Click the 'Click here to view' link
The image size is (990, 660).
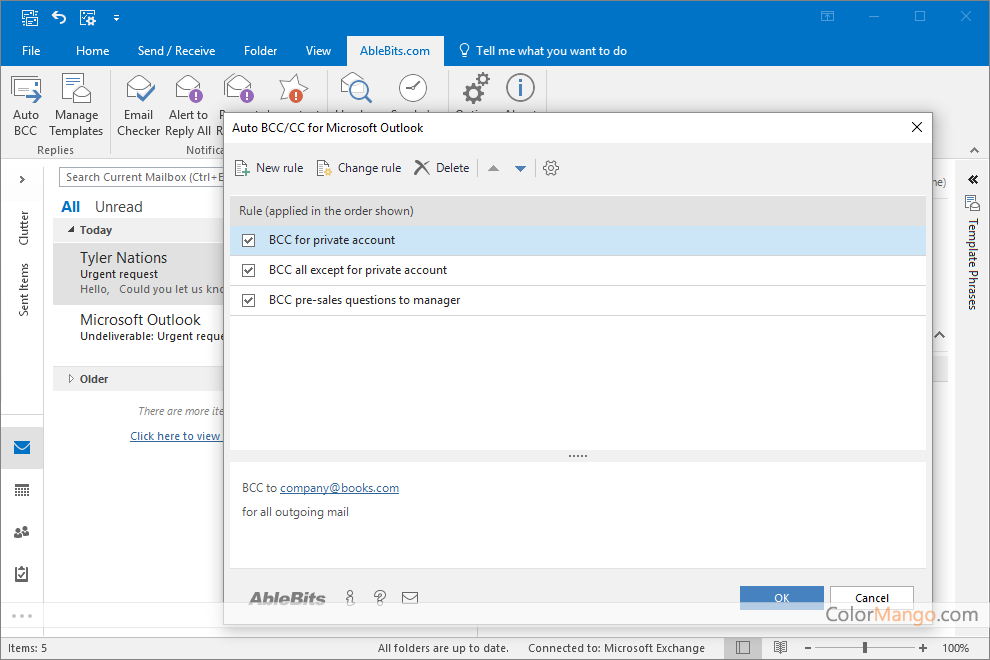(x=176, y=436)
